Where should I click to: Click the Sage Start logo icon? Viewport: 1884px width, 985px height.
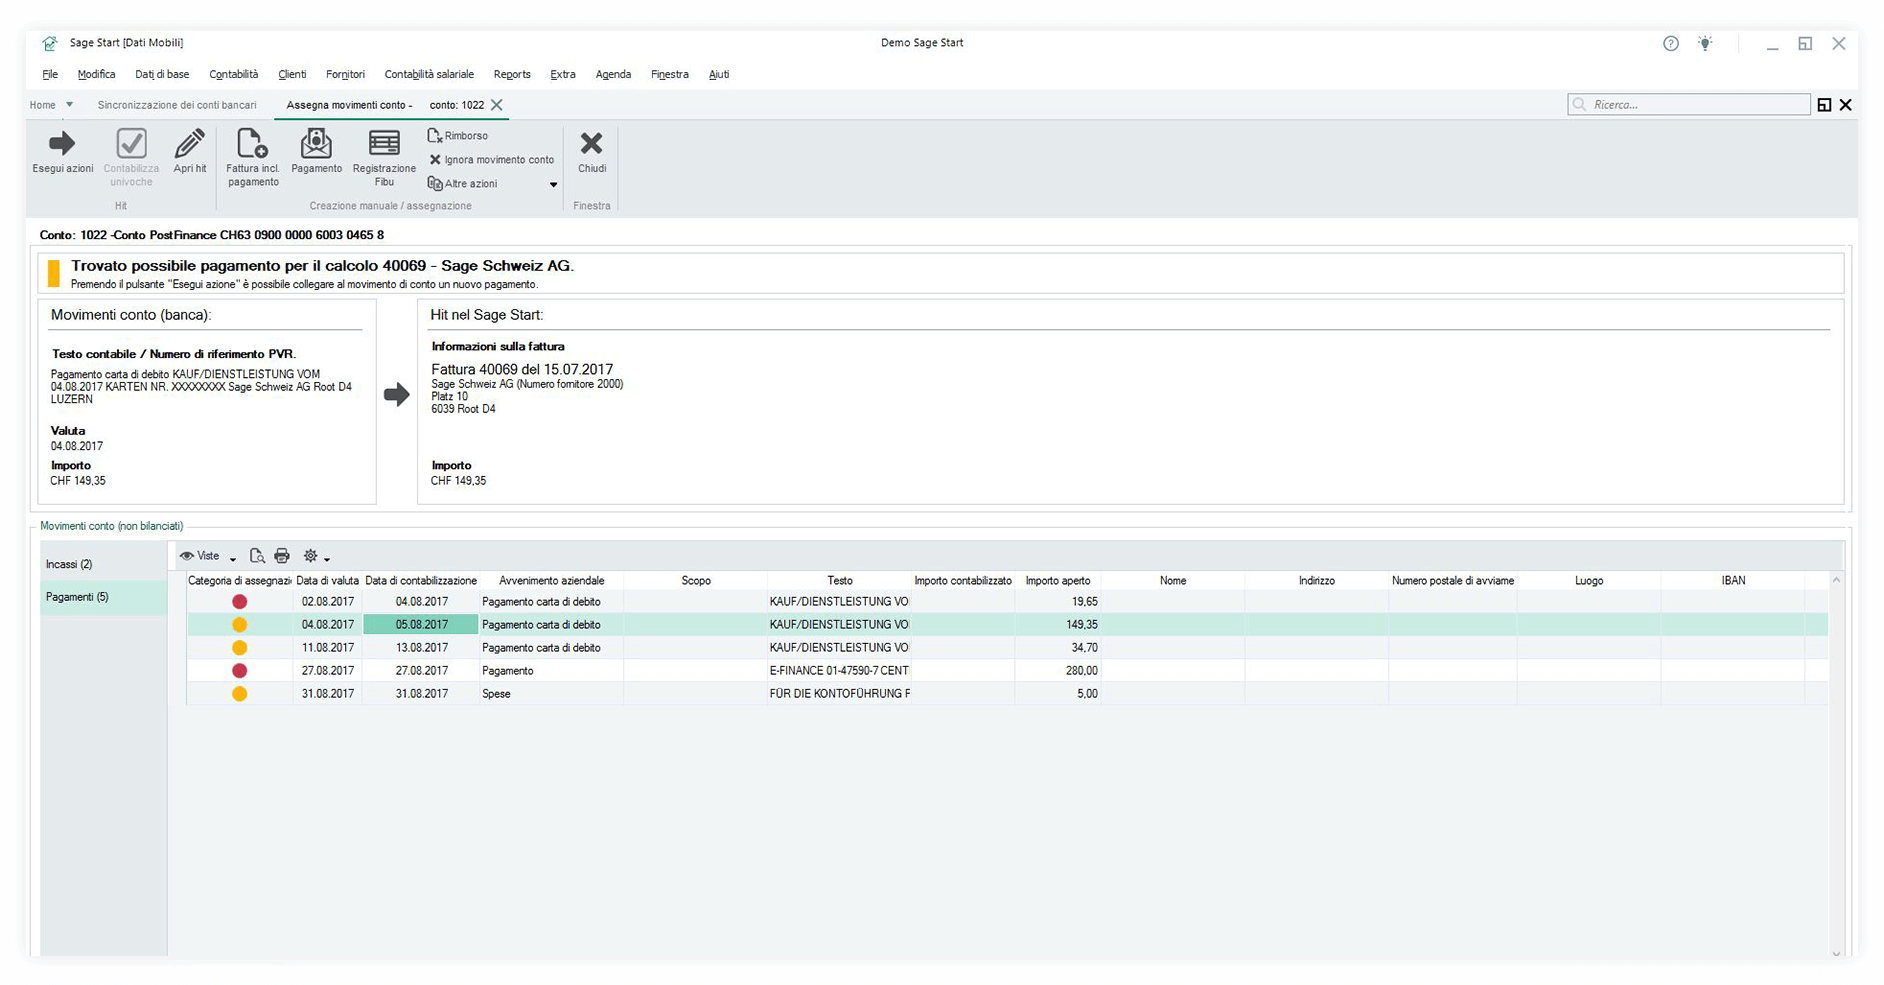[50, 43]
